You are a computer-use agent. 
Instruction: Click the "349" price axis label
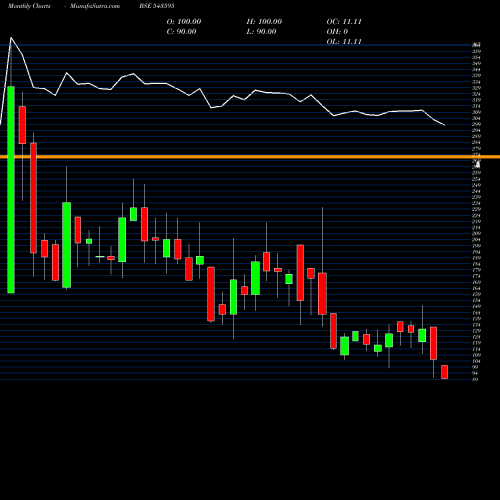(x=476, y=64)
